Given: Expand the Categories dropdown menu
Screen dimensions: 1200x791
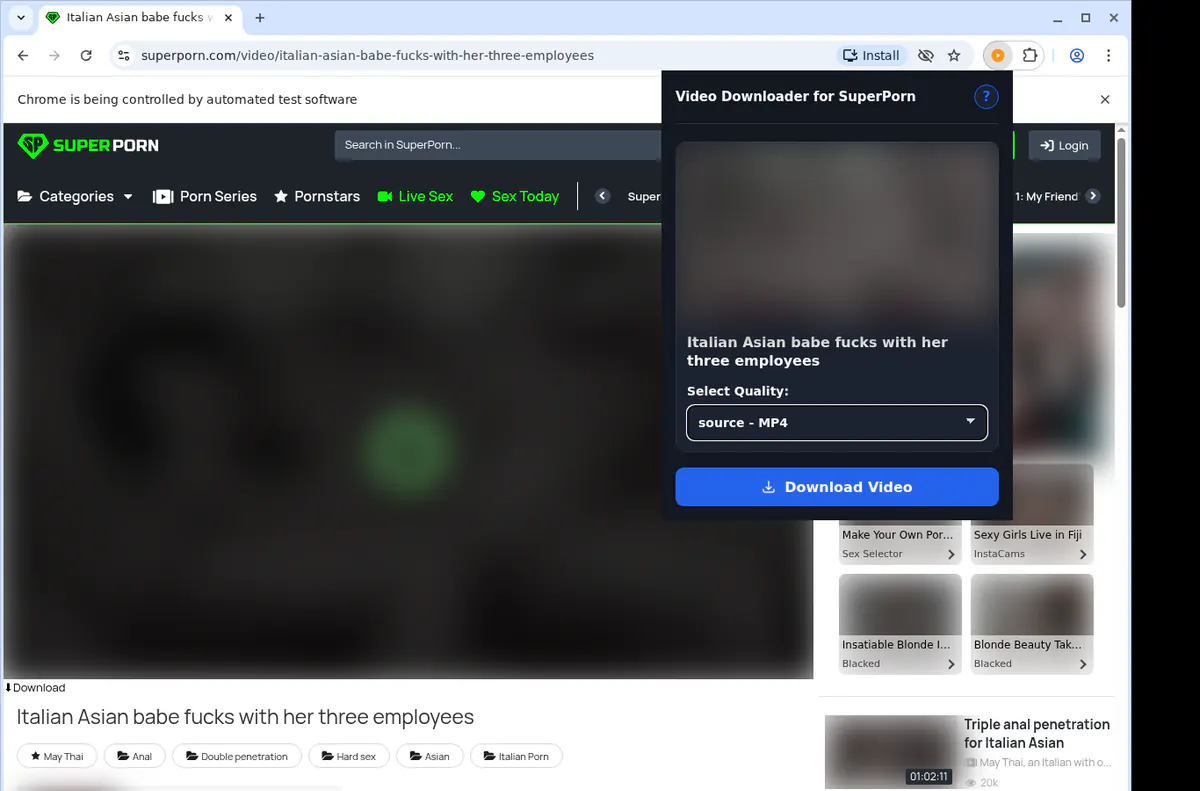Looking at the screenshot, I should [76, 196].
